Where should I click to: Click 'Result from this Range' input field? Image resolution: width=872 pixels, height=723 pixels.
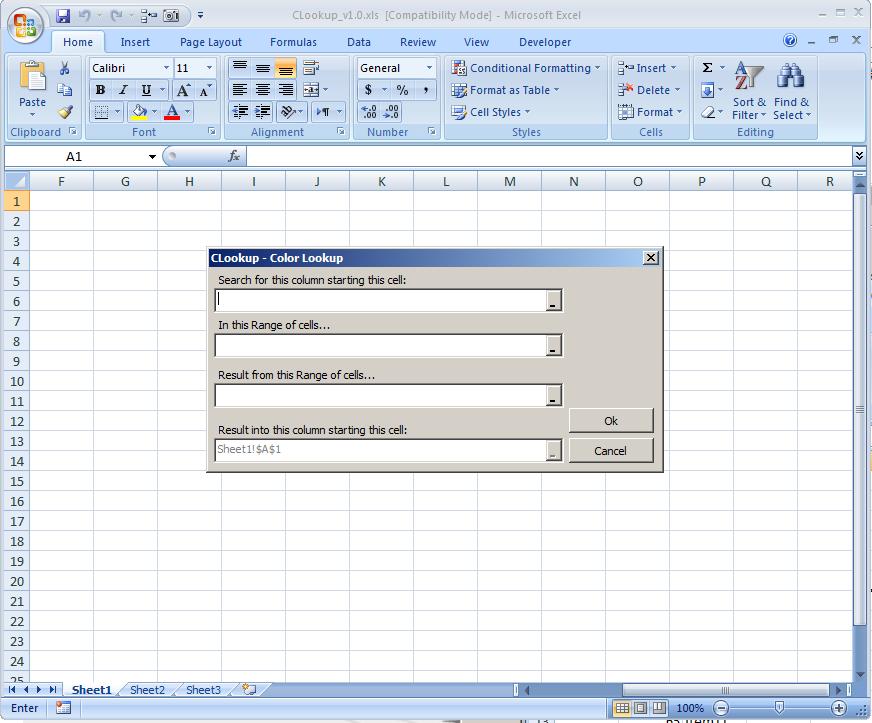(x=381, y=395)
